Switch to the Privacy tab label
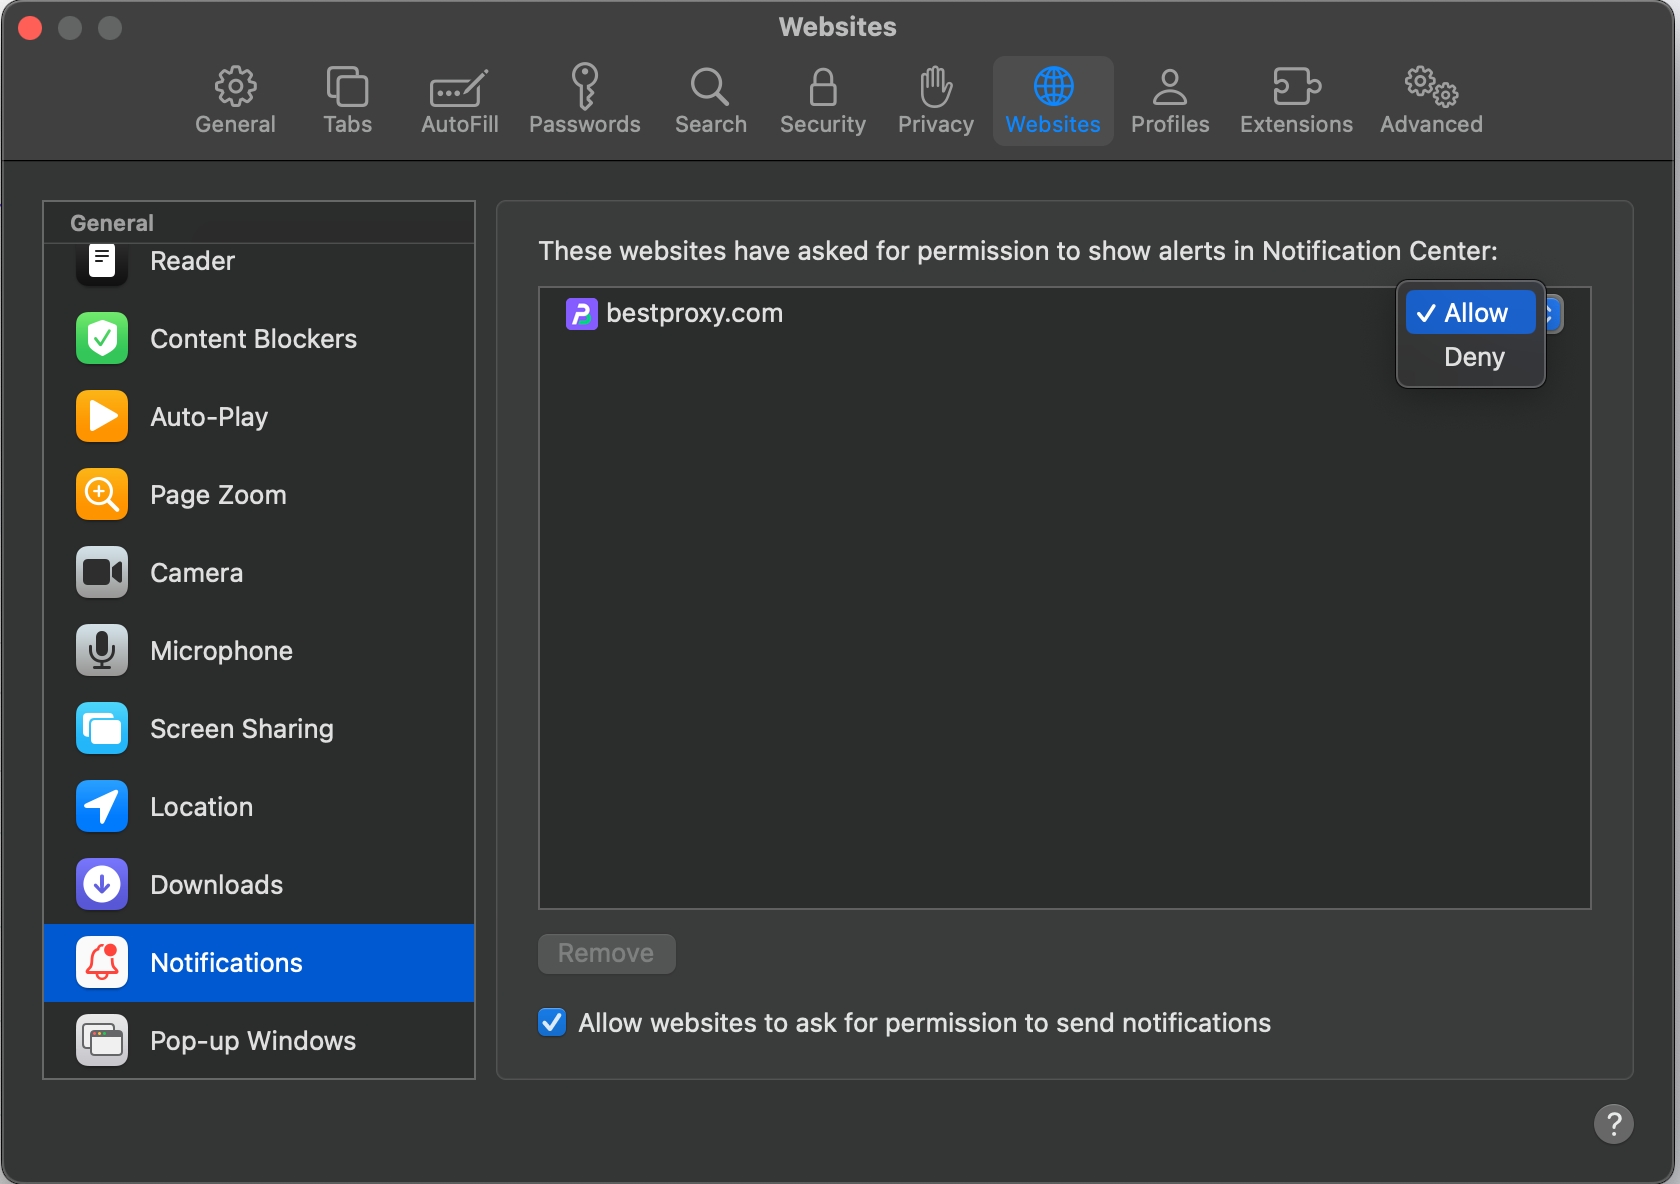1680x1184 pixels. click(936, 125)
